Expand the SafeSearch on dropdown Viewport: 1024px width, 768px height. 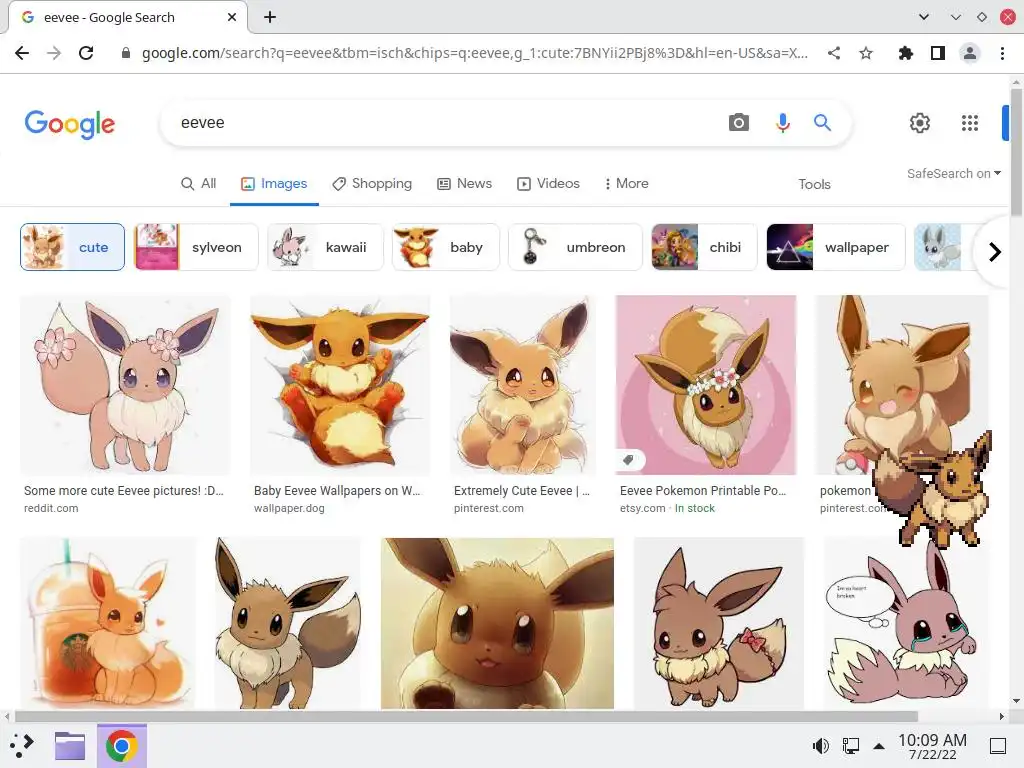953,174
